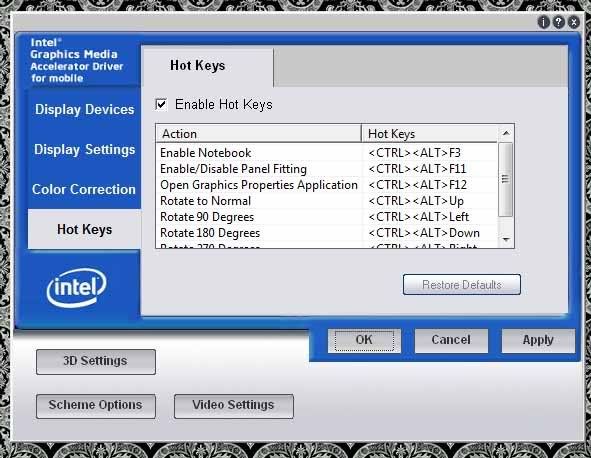Select Enable/Disable Panel Fitting row
The width and height of the screenshot is (591, 458).
pos(326,169)
